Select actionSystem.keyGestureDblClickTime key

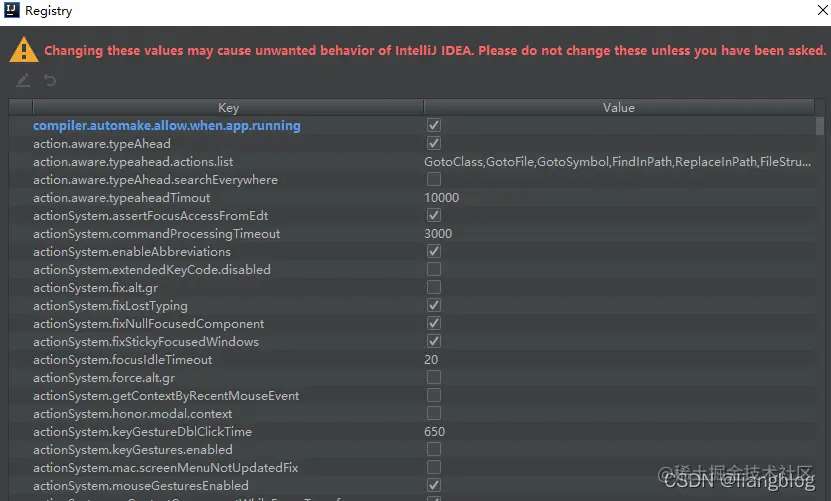tap(142, 432)
